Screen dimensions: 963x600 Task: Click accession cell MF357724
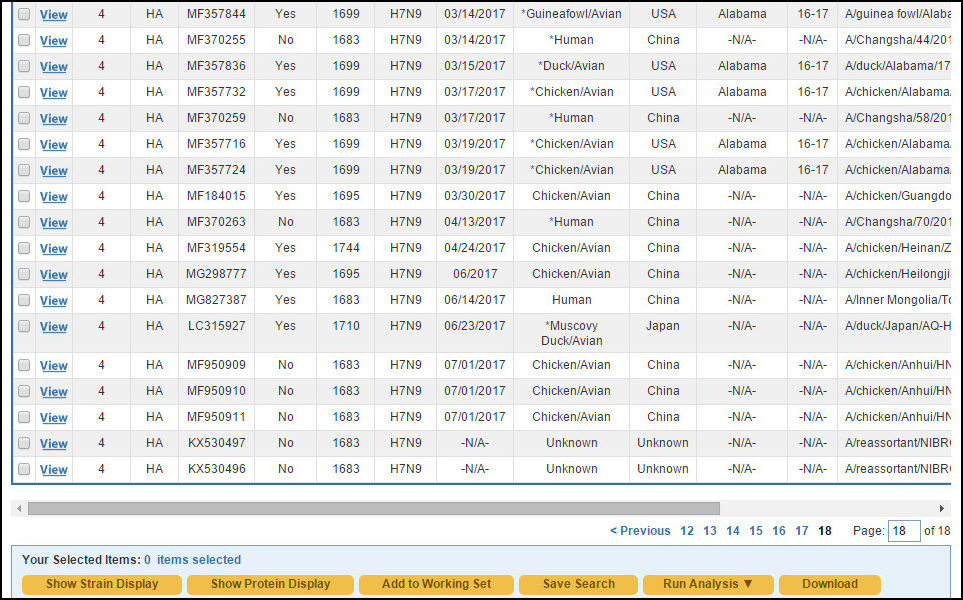pyautogui.click(x=216, y=169)
